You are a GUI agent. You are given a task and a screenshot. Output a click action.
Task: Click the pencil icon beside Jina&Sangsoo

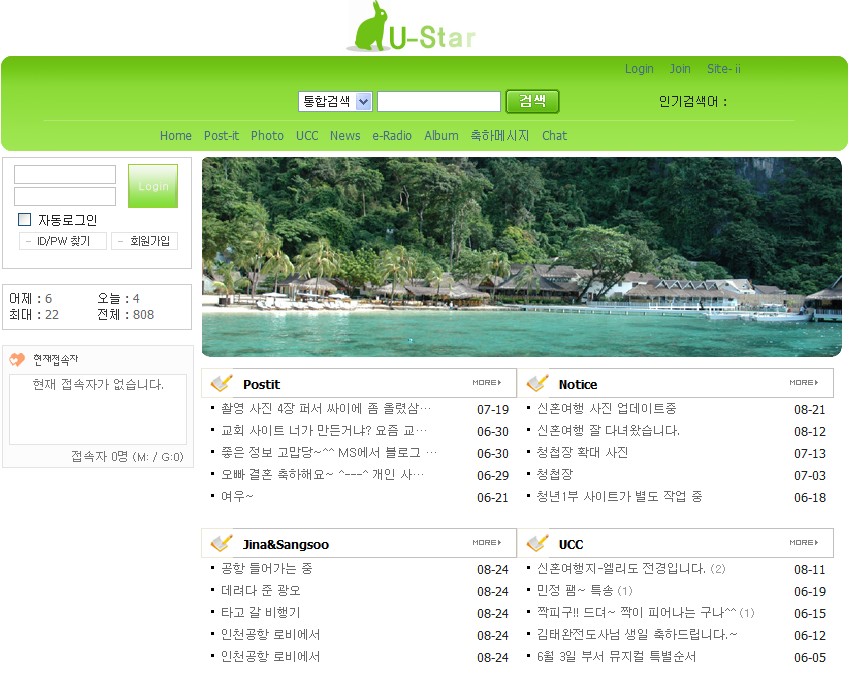[x=221, y=543]
